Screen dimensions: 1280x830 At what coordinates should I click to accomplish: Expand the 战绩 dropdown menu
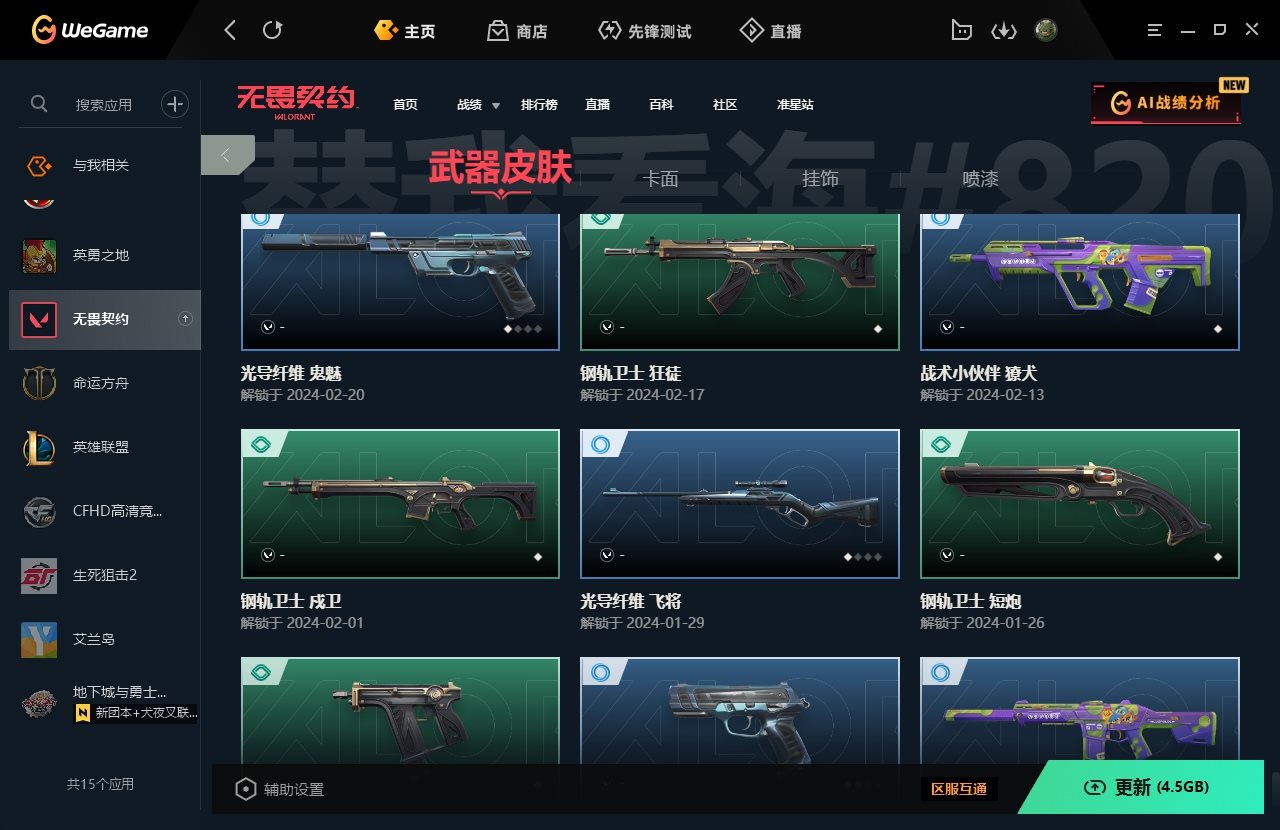[478, 105]
